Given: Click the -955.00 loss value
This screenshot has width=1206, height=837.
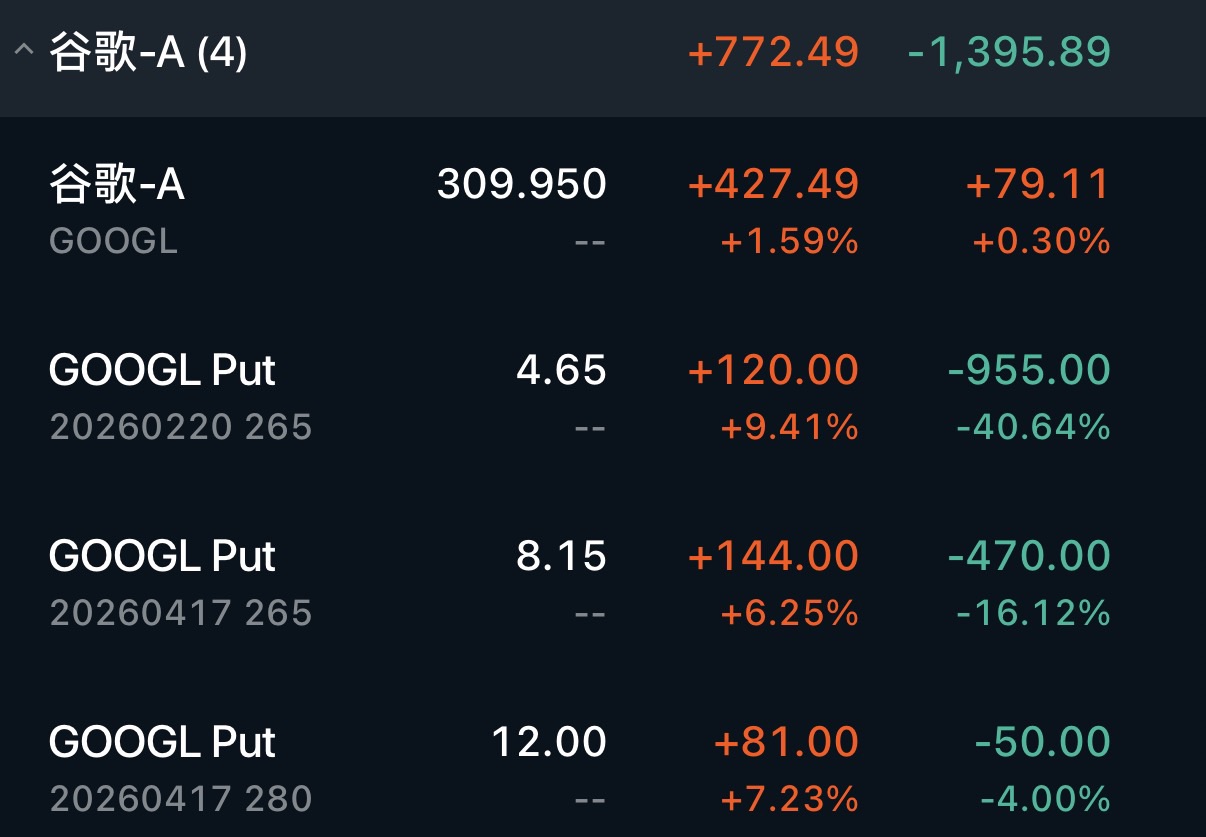Looking at the screenshot, I should click(x=1029, y=371).
